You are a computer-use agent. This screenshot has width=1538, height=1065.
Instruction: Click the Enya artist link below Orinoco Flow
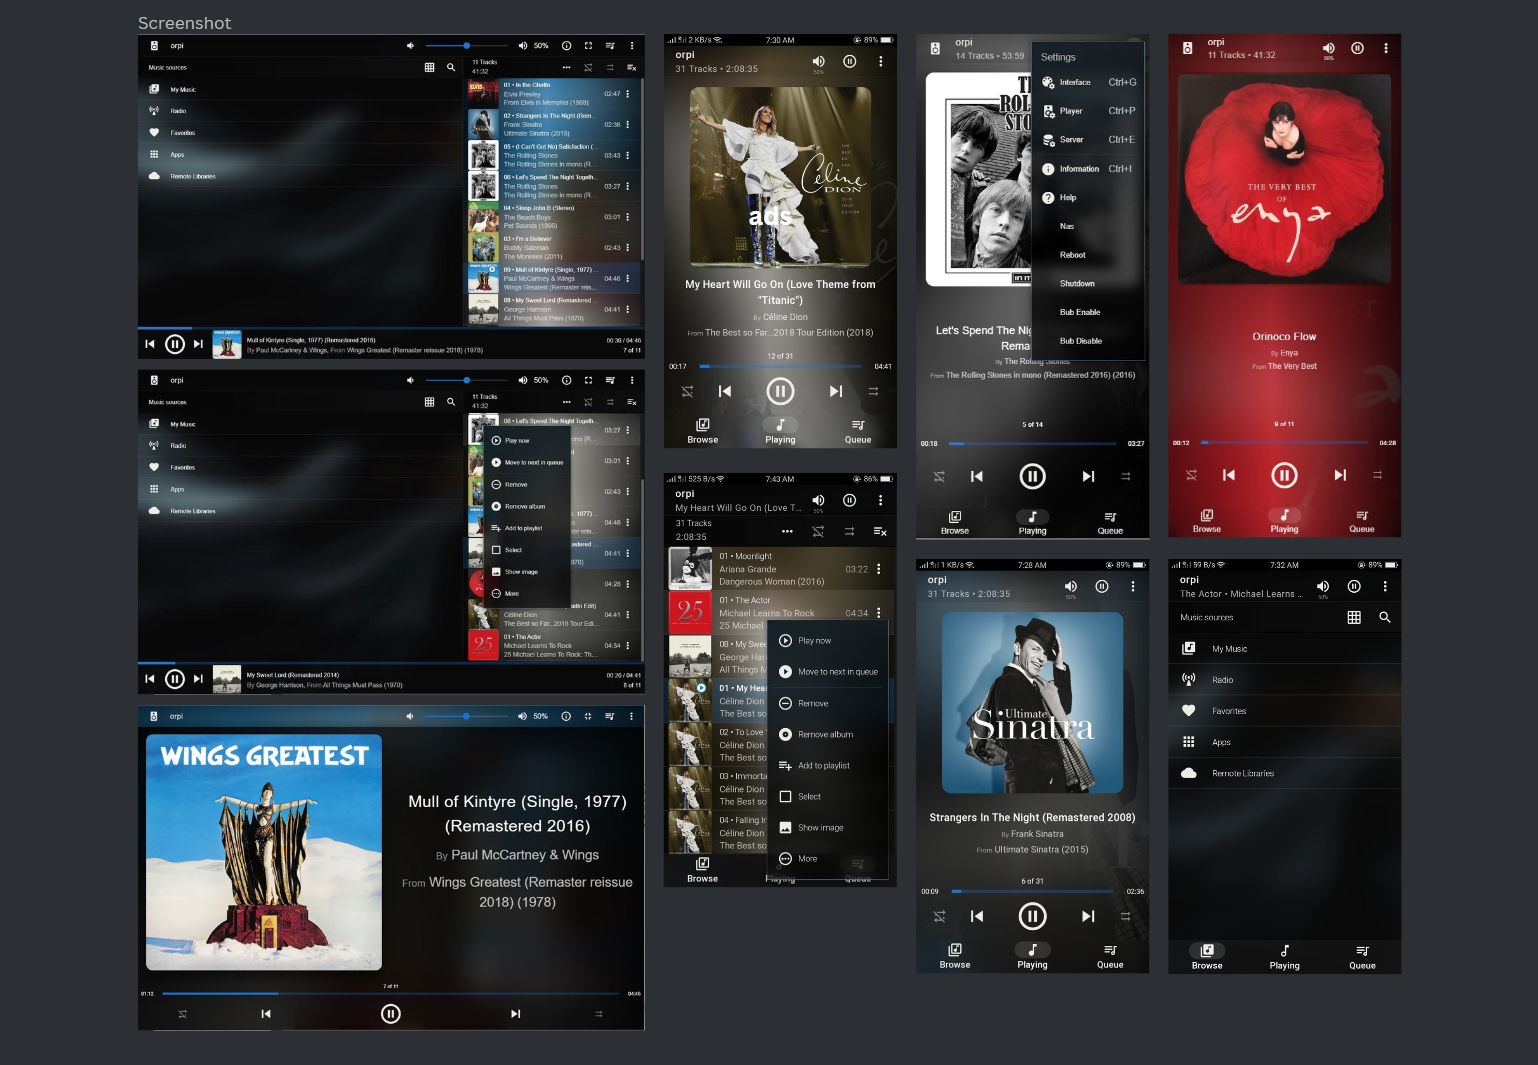click(x=1289, y=353)
